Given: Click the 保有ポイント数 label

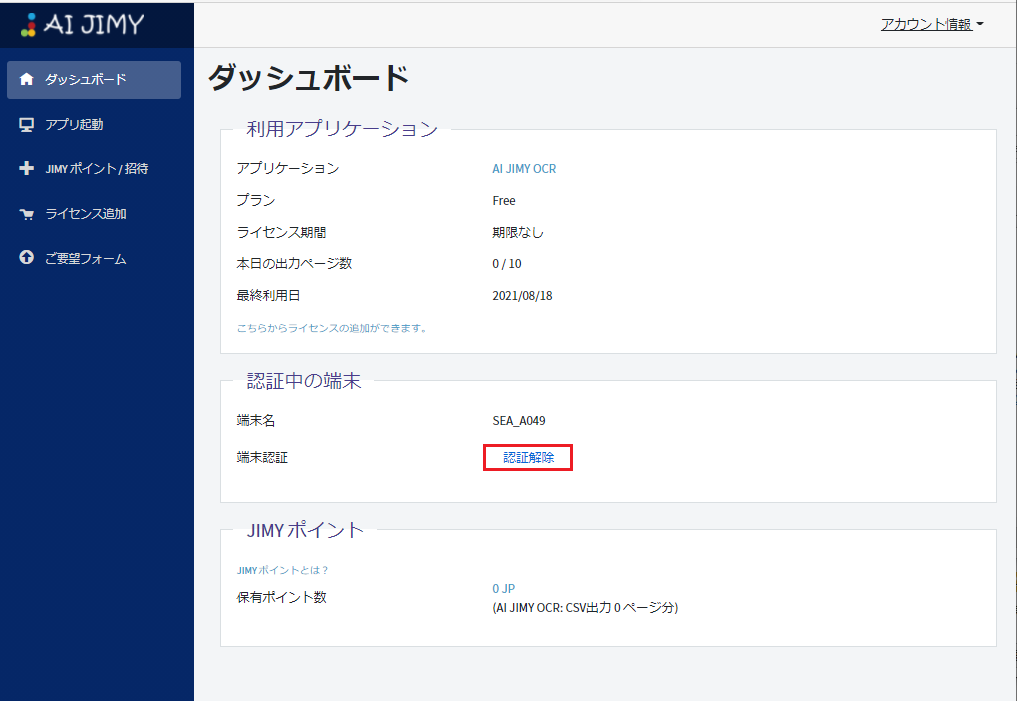Looking at the screenshot, I should point(281,597).
